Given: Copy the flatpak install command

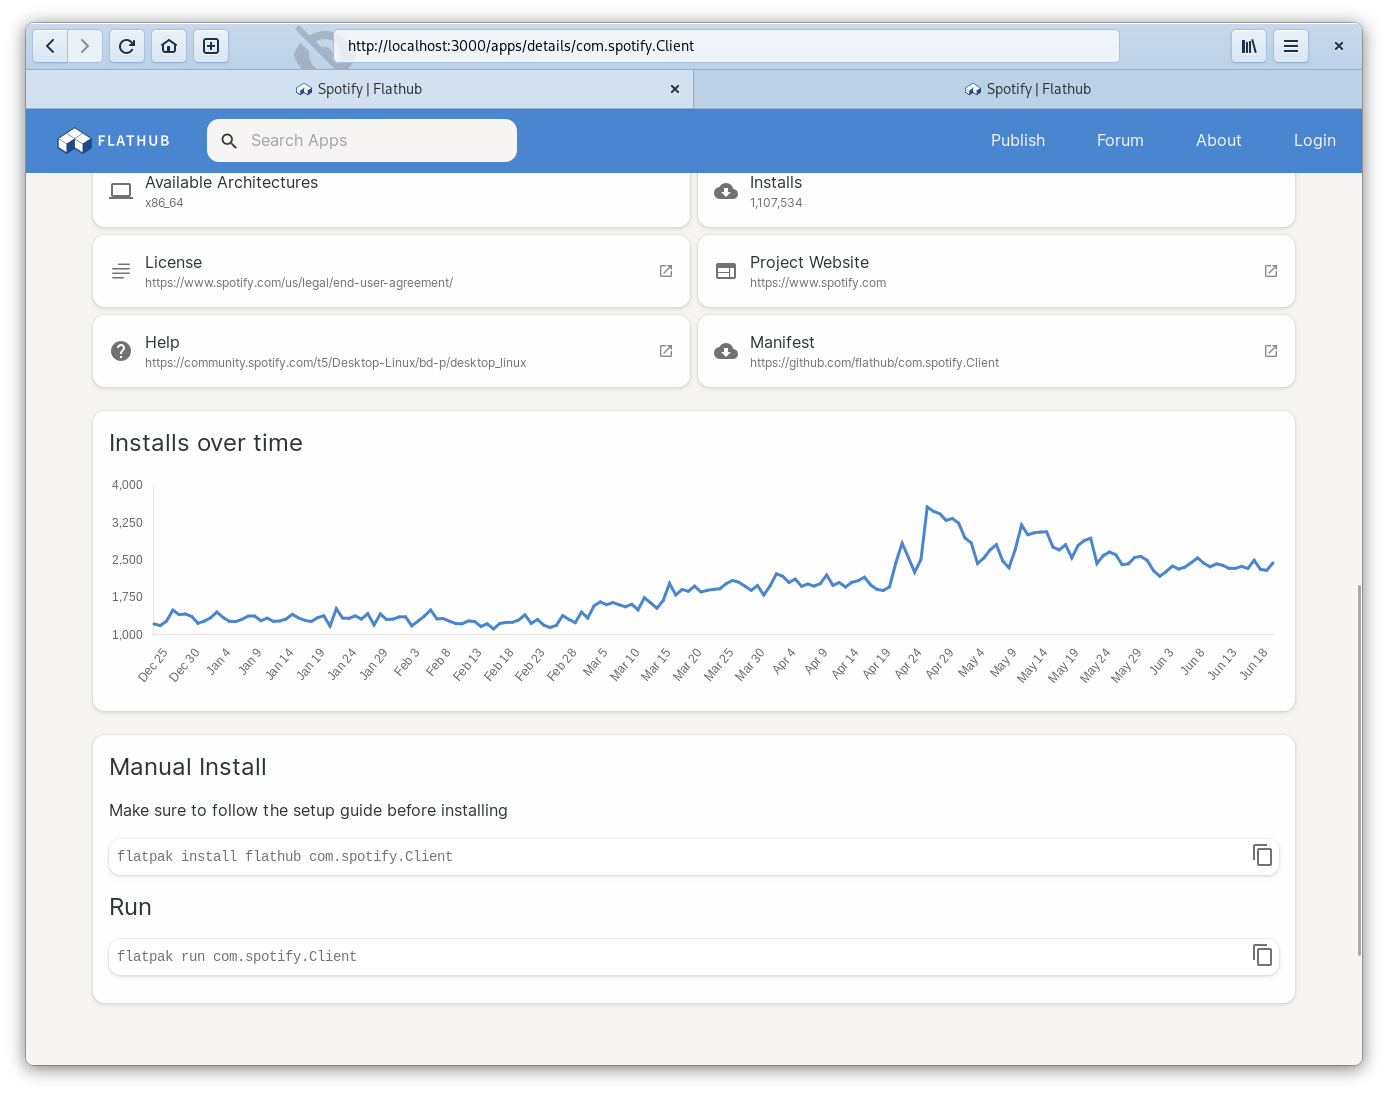Looking at the screenshot, I should pyautogui.click(x=1262, y=855).
